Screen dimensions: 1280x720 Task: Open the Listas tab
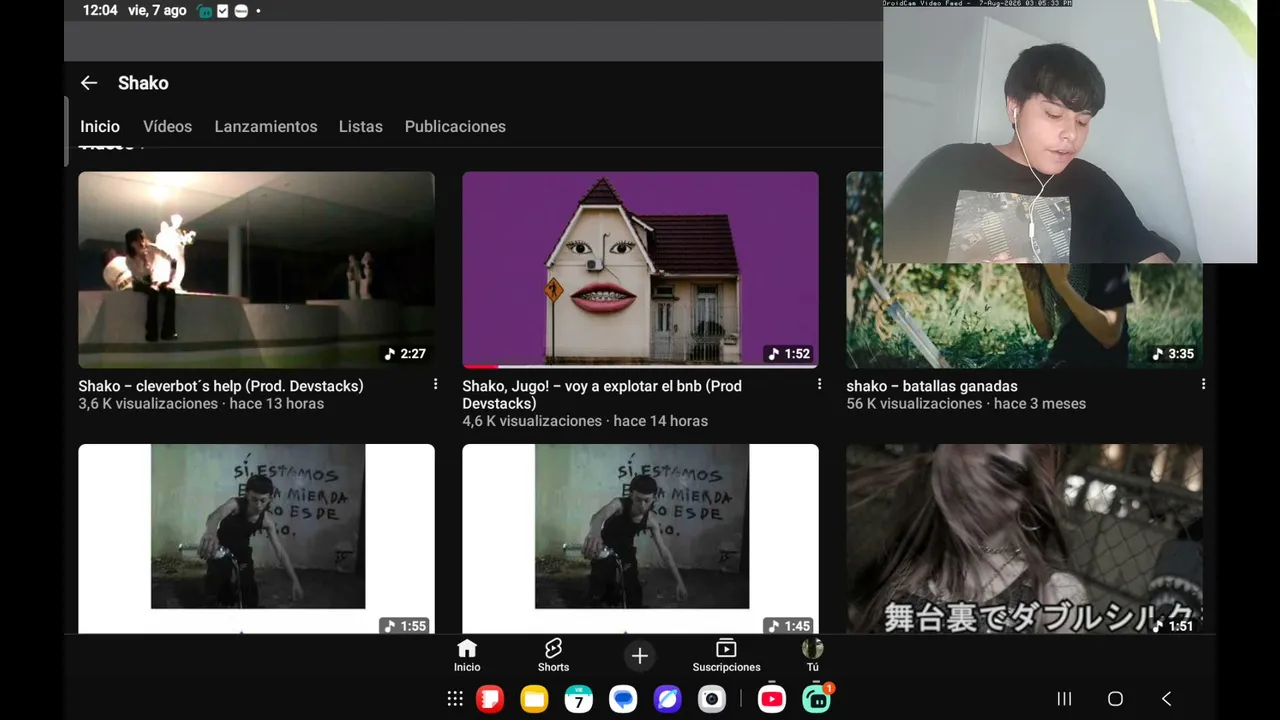point(361,127)
